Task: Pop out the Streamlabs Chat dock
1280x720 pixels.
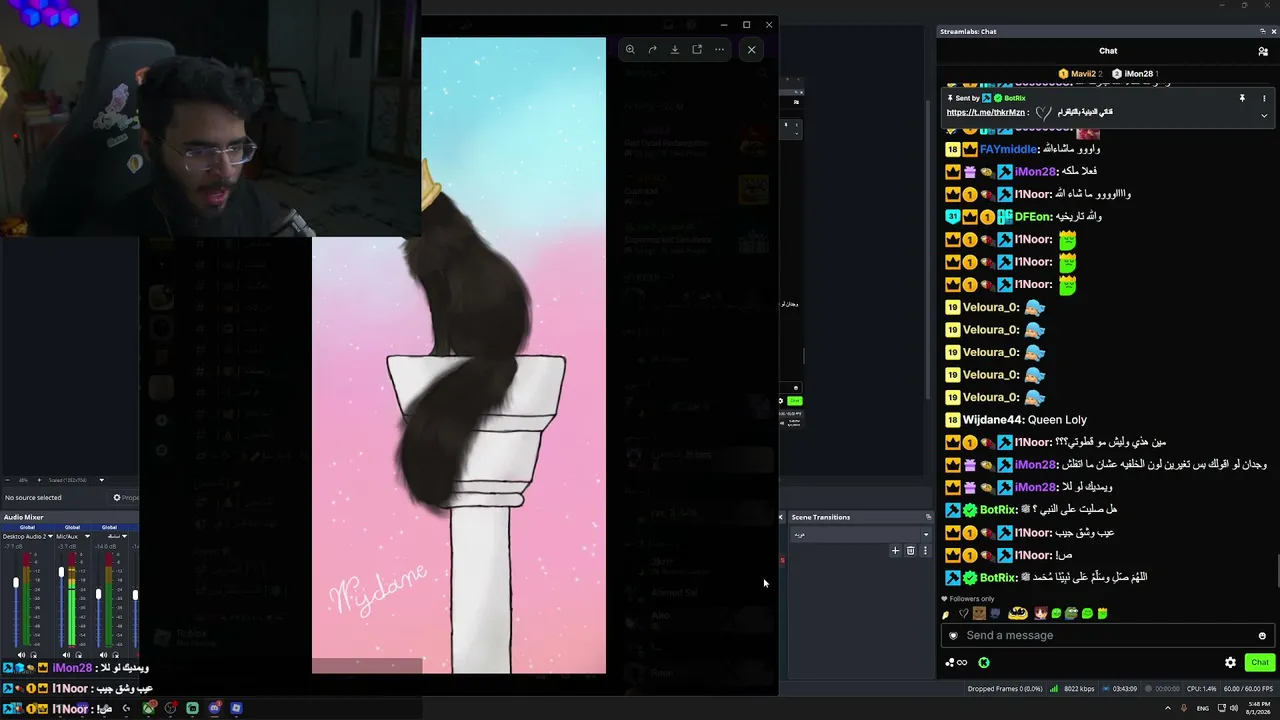Action: click(x=1263, y=31)
